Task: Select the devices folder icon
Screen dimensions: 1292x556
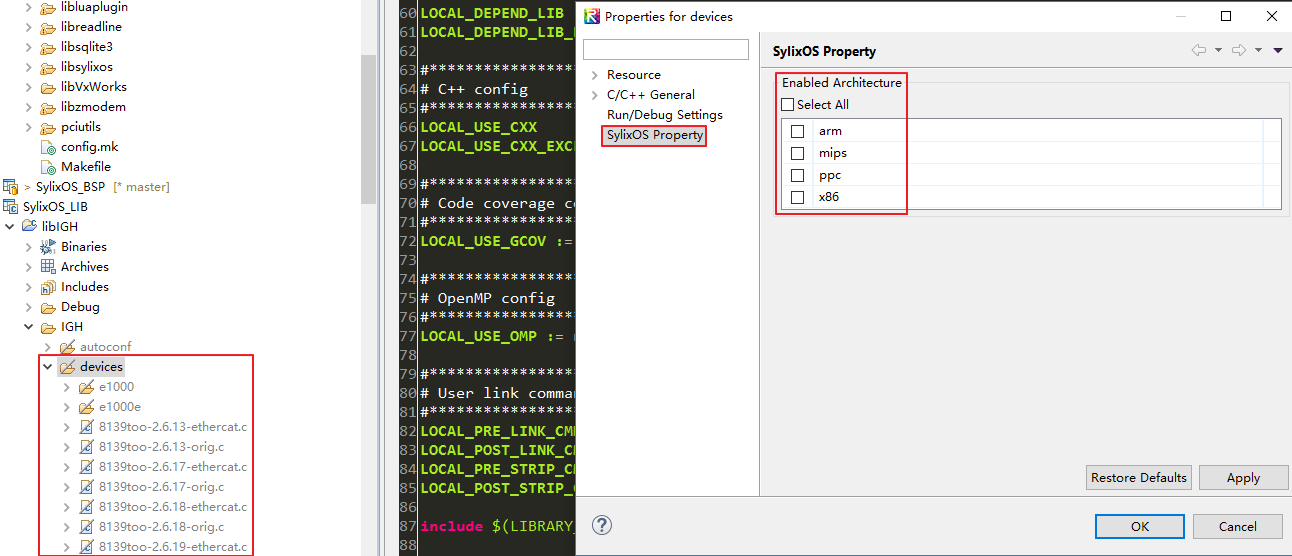Action: click(67, 367)
